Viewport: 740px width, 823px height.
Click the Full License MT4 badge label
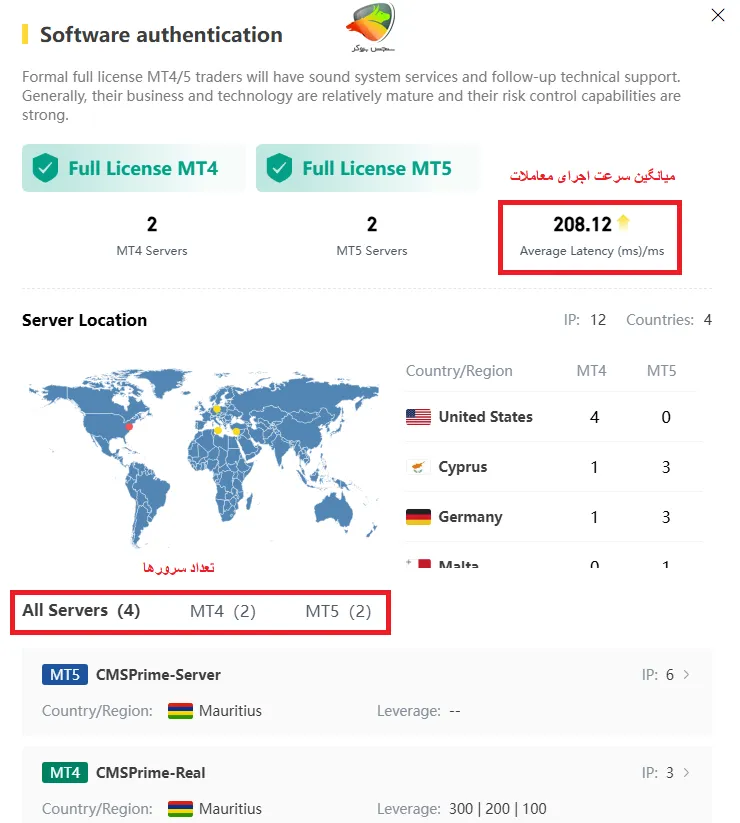tap(143, 168)
